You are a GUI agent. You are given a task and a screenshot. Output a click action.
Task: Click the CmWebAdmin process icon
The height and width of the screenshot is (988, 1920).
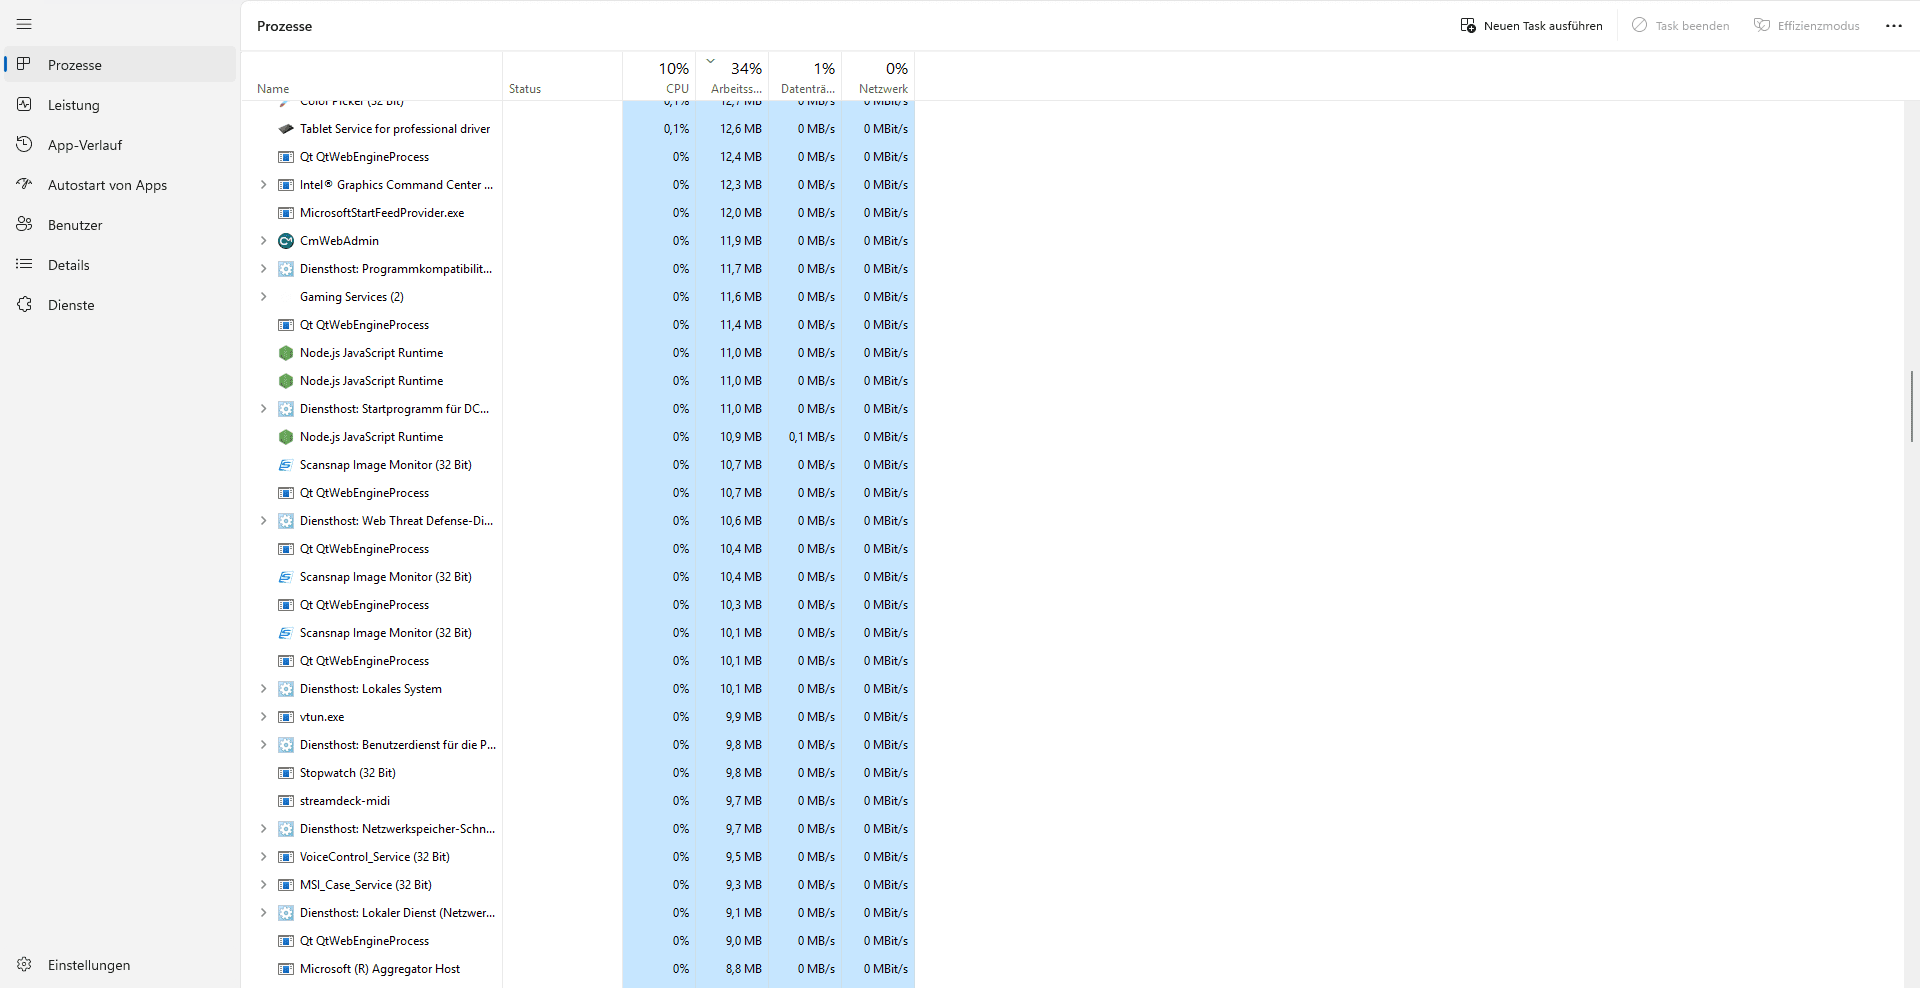click(x=286, y=241)
